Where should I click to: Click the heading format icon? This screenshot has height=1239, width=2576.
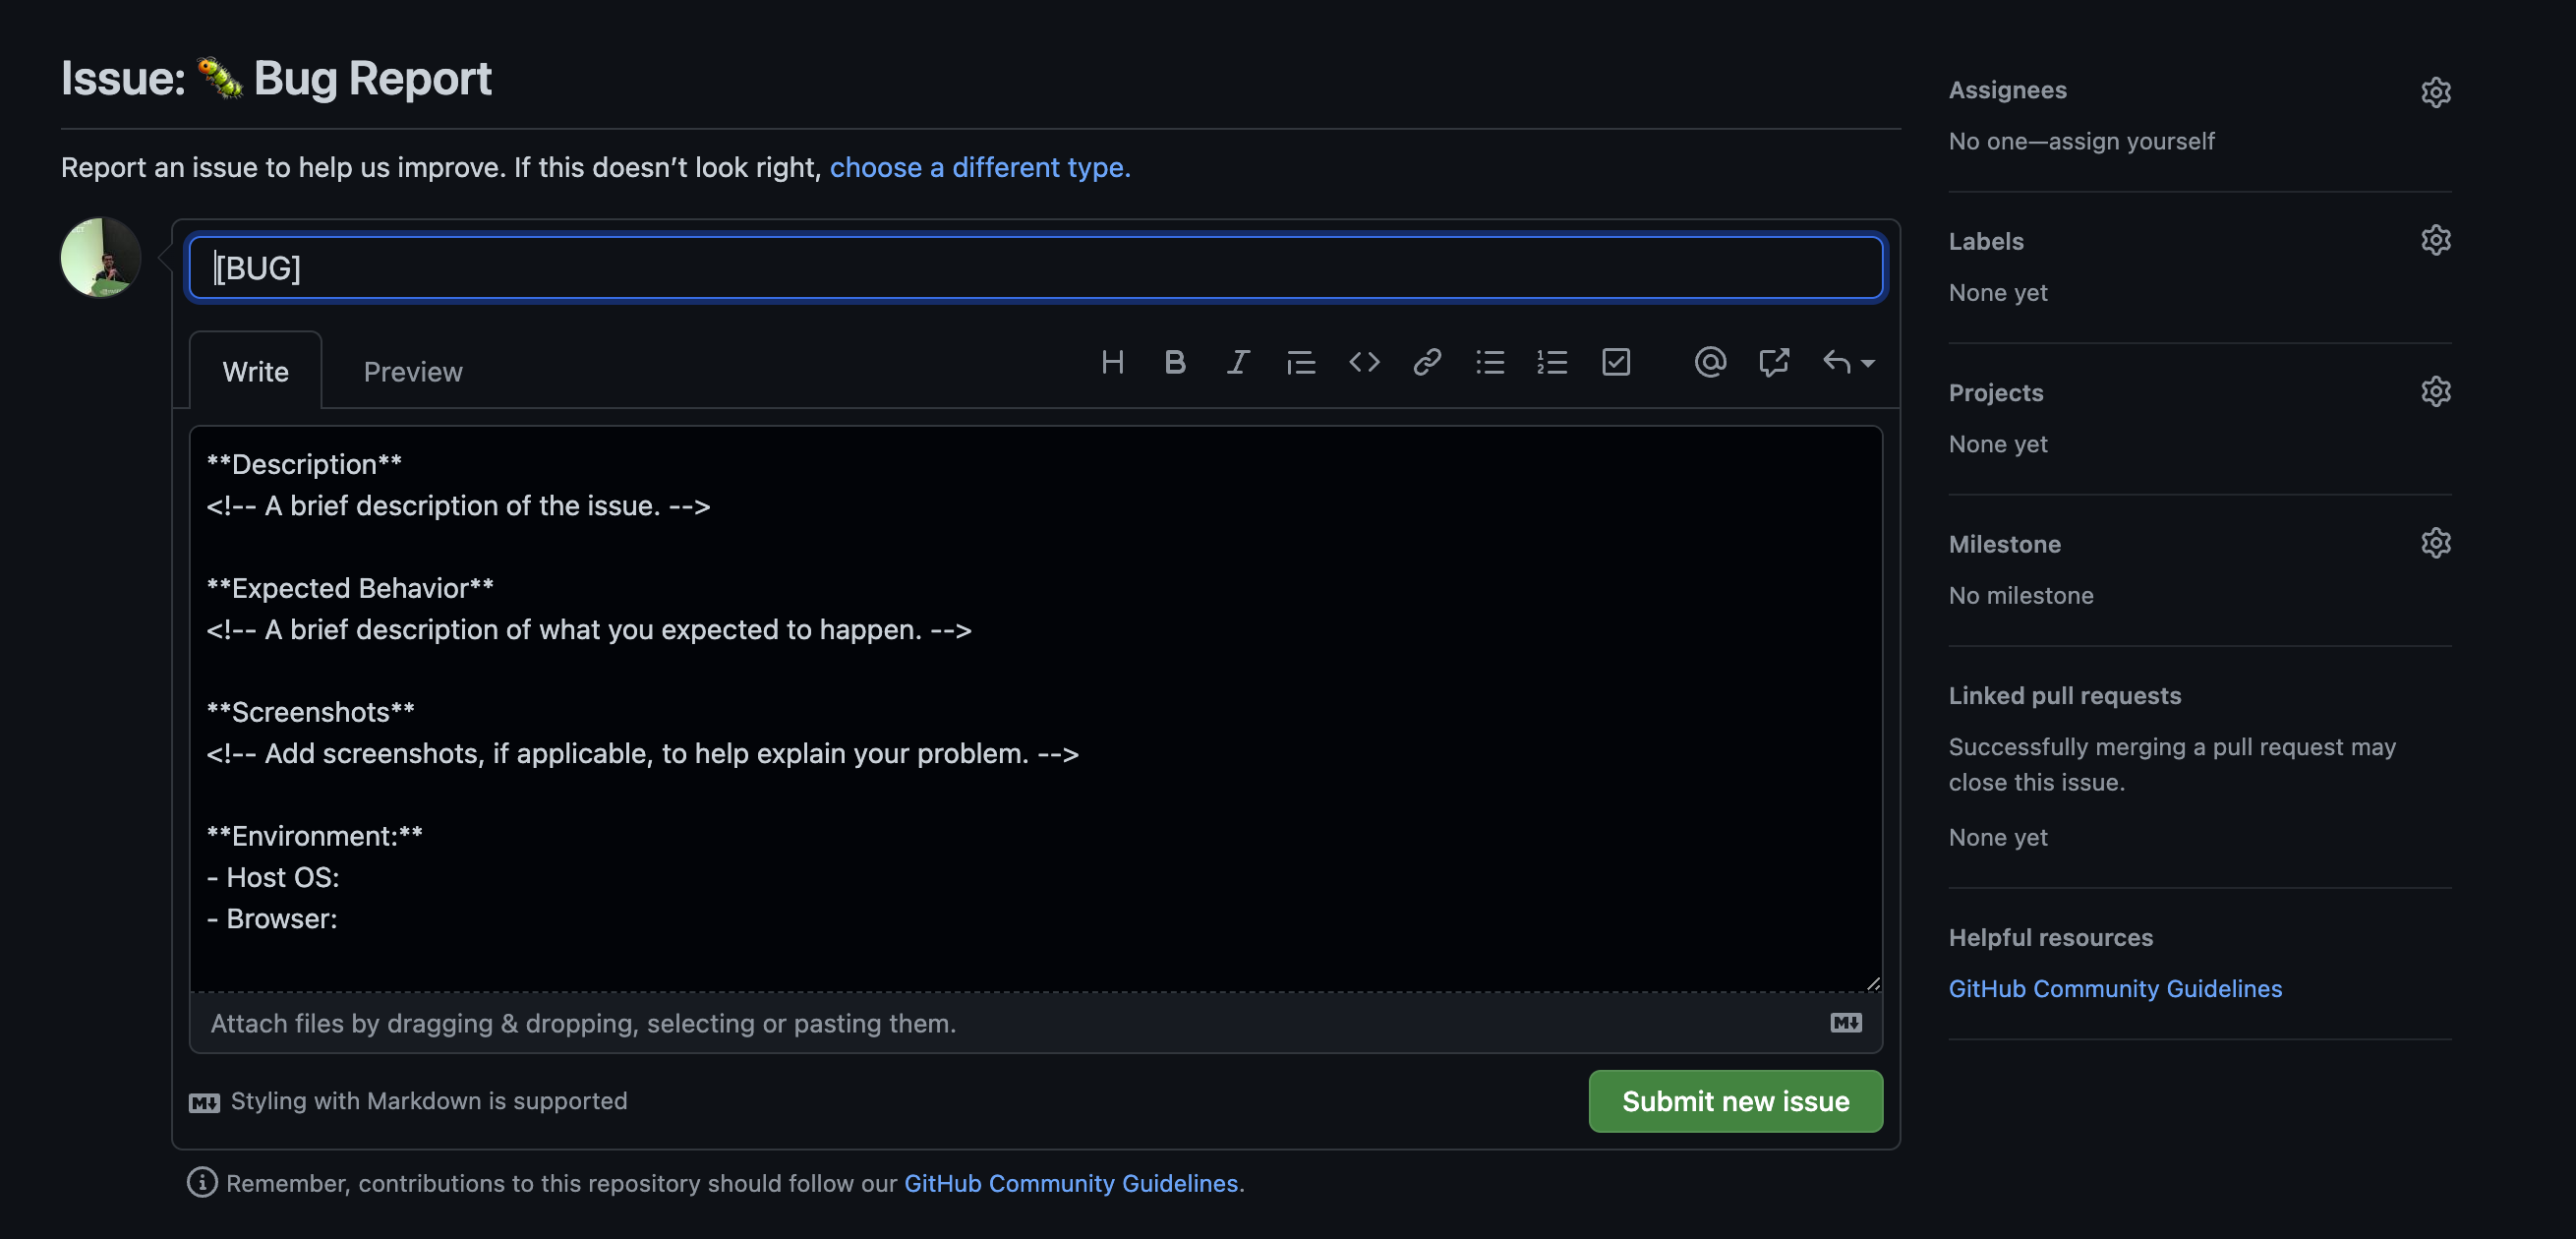click(x=1112, y=362)
